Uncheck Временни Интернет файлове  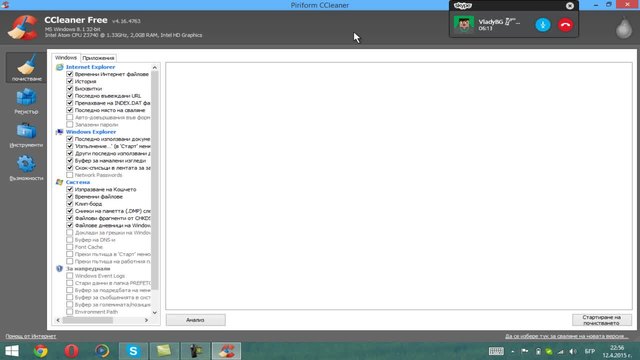[70, 74]
